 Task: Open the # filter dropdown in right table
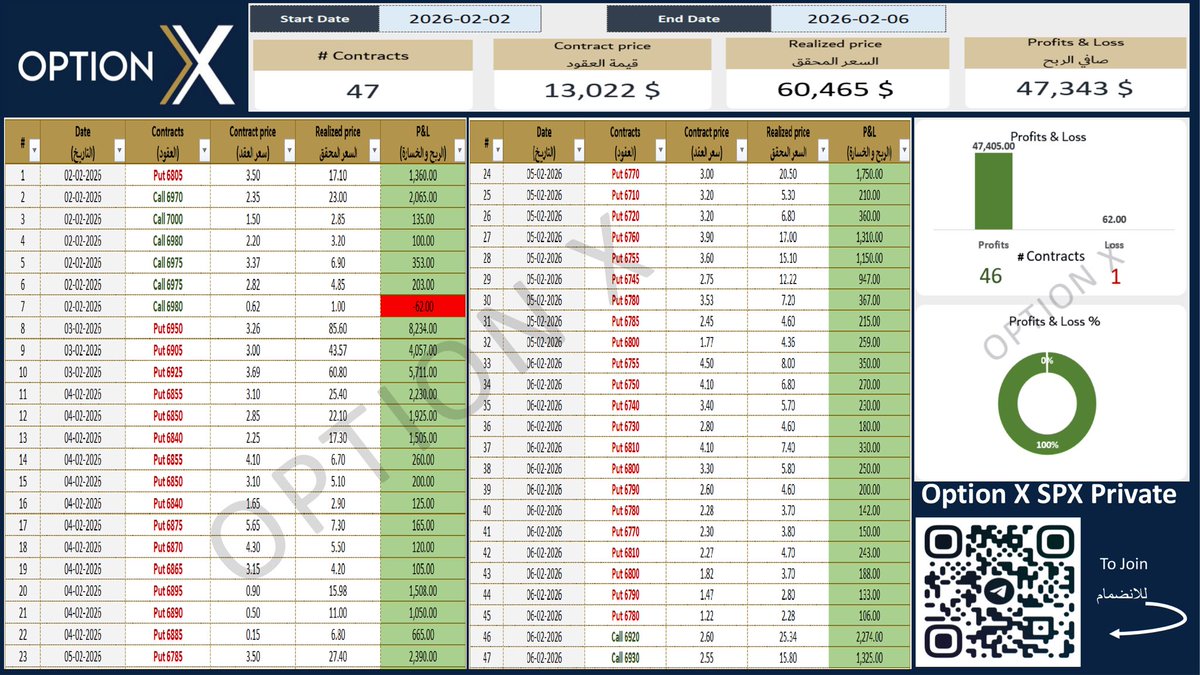click(498, 151)
